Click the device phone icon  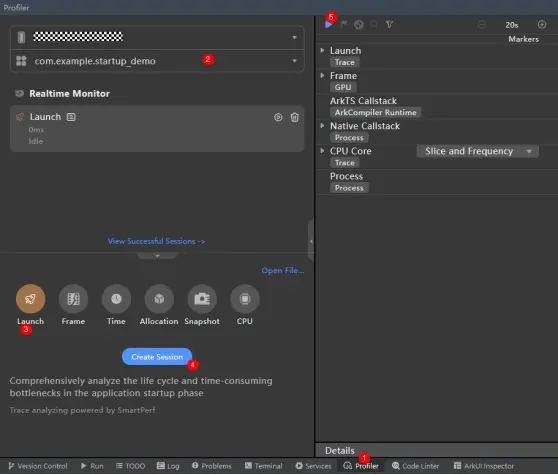(21, 37)
